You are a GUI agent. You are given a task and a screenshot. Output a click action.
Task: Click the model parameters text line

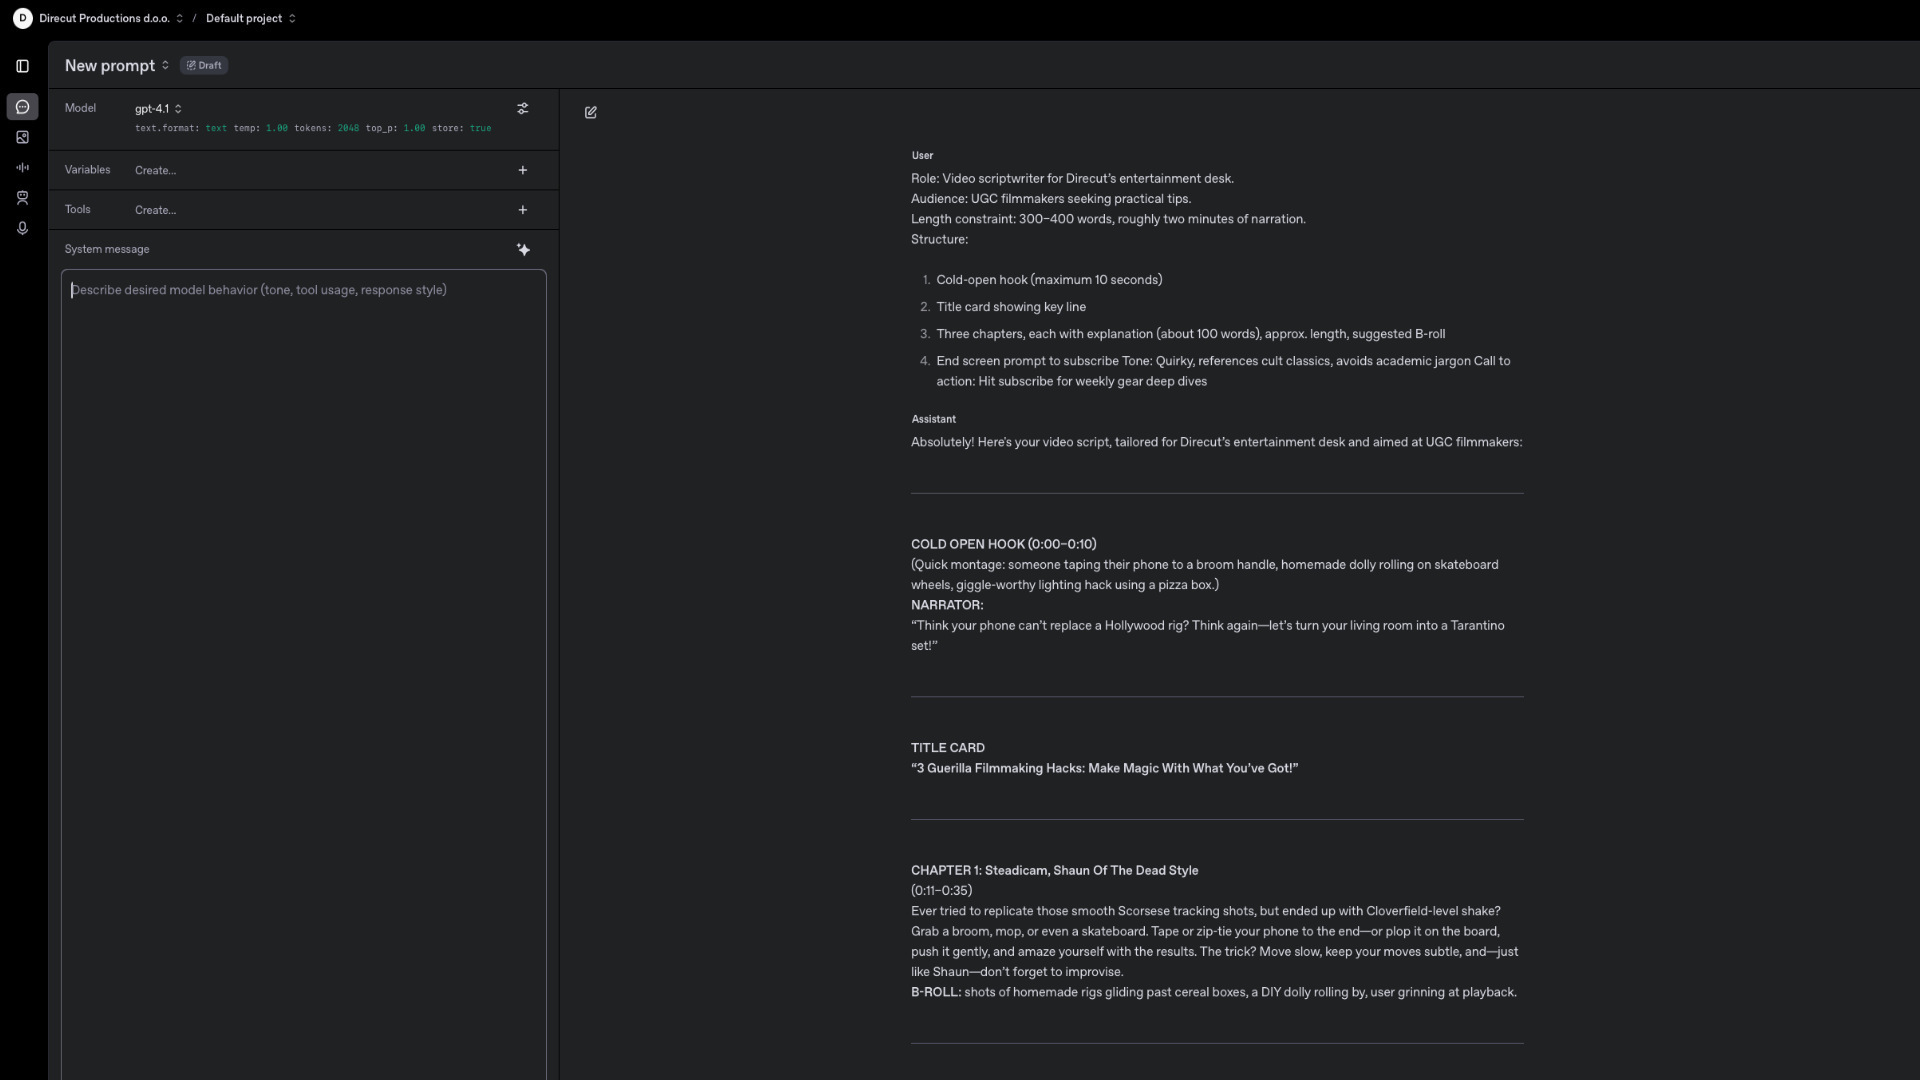click(313, 128)
